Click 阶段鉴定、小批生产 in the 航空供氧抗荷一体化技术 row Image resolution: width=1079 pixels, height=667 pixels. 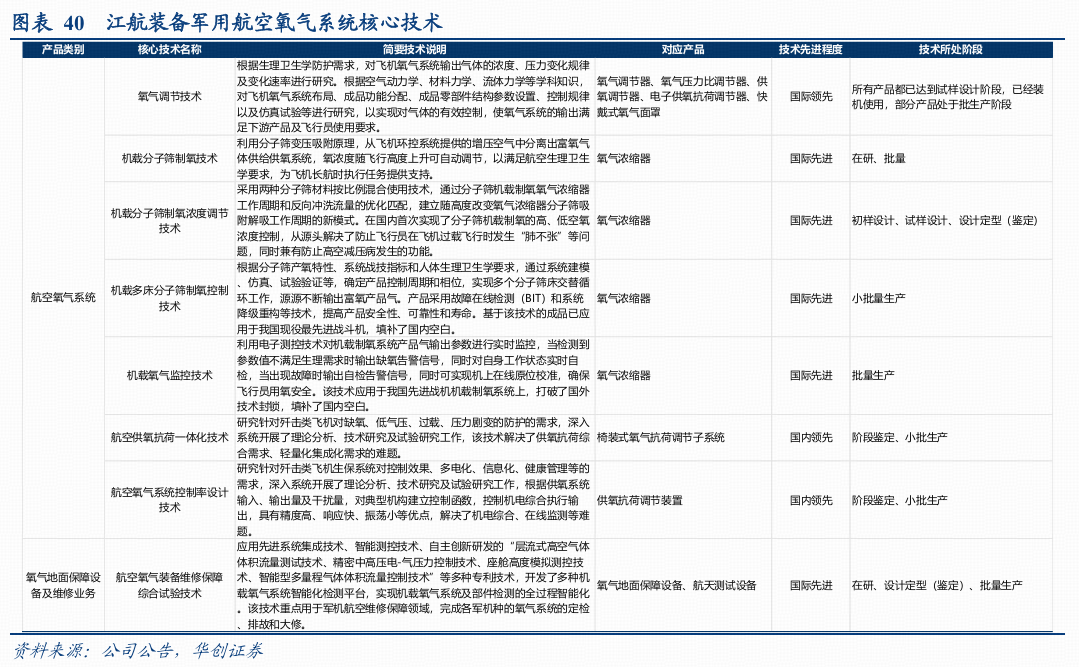[899, 437]
